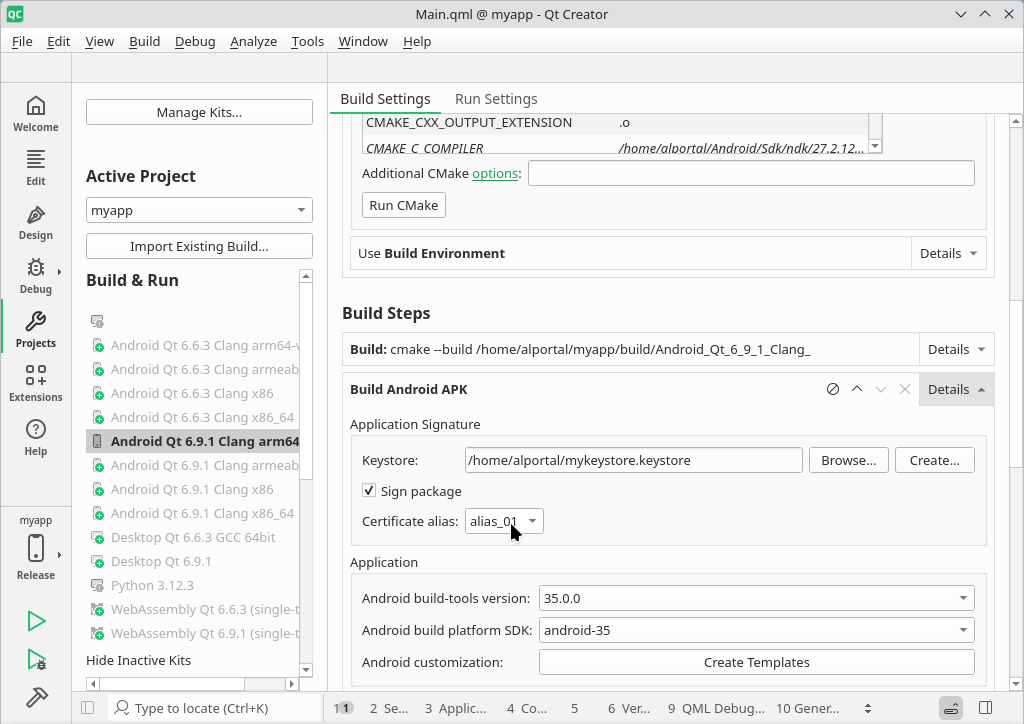
Task: Click the Keystore path field
Action: click(633, 460)
